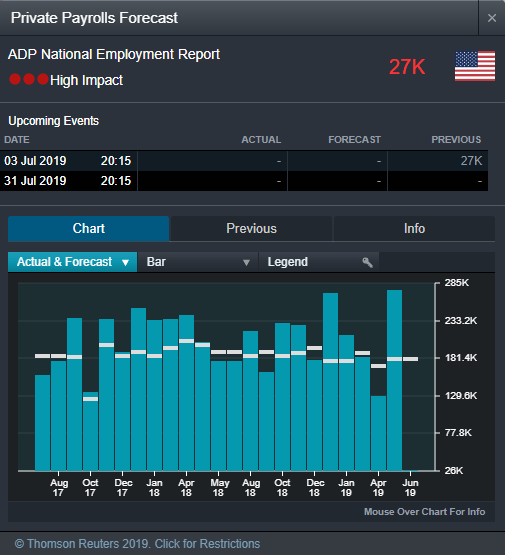
Task: Click the Legend button
Action: (x=319, y=262)
